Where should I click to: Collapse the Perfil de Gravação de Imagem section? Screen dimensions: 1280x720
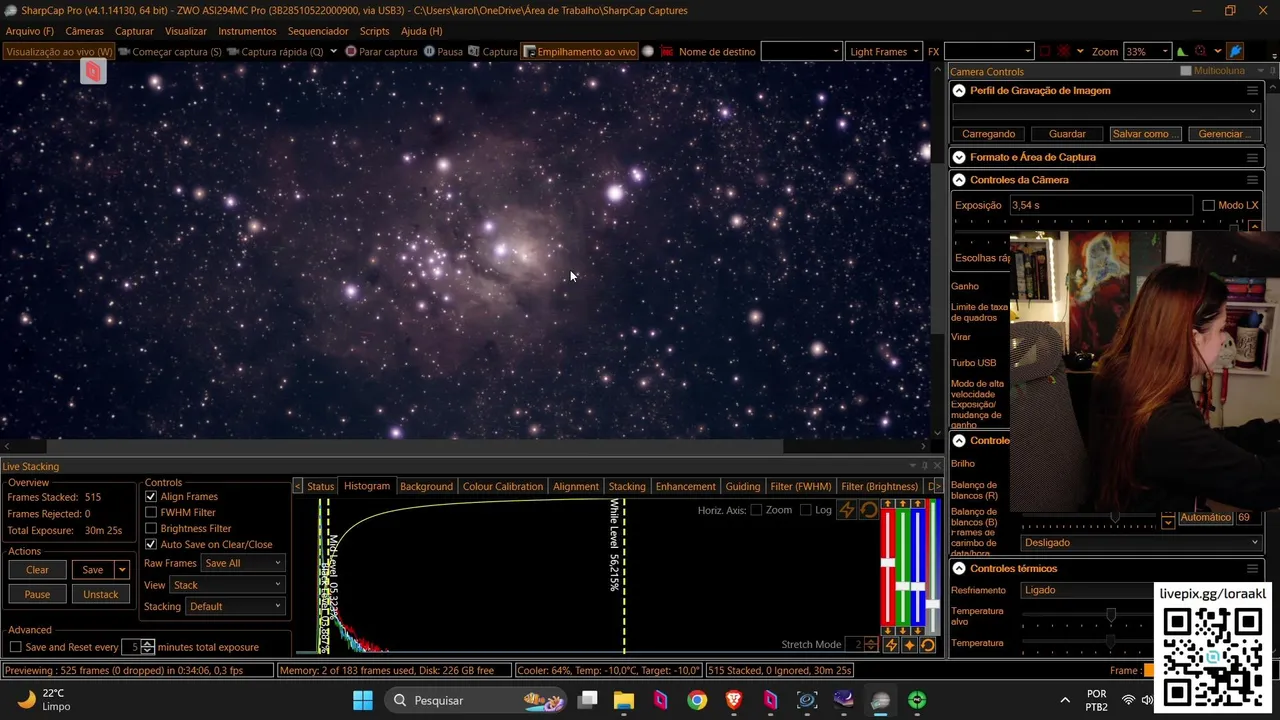(959, 91)
